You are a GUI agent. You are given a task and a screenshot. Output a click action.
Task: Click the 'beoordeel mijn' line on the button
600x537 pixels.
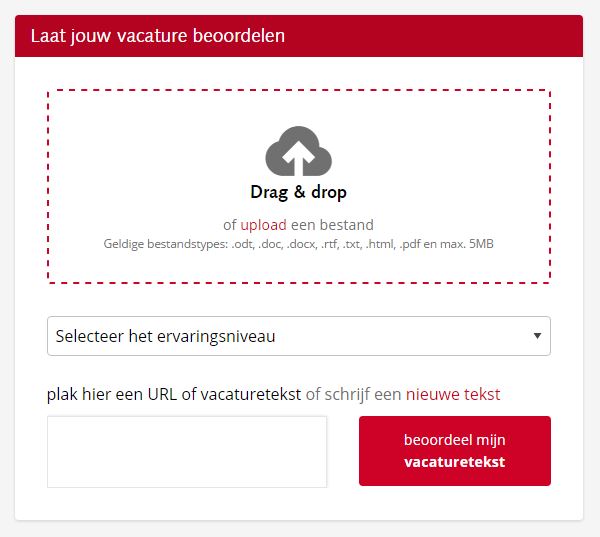(455, 440)
